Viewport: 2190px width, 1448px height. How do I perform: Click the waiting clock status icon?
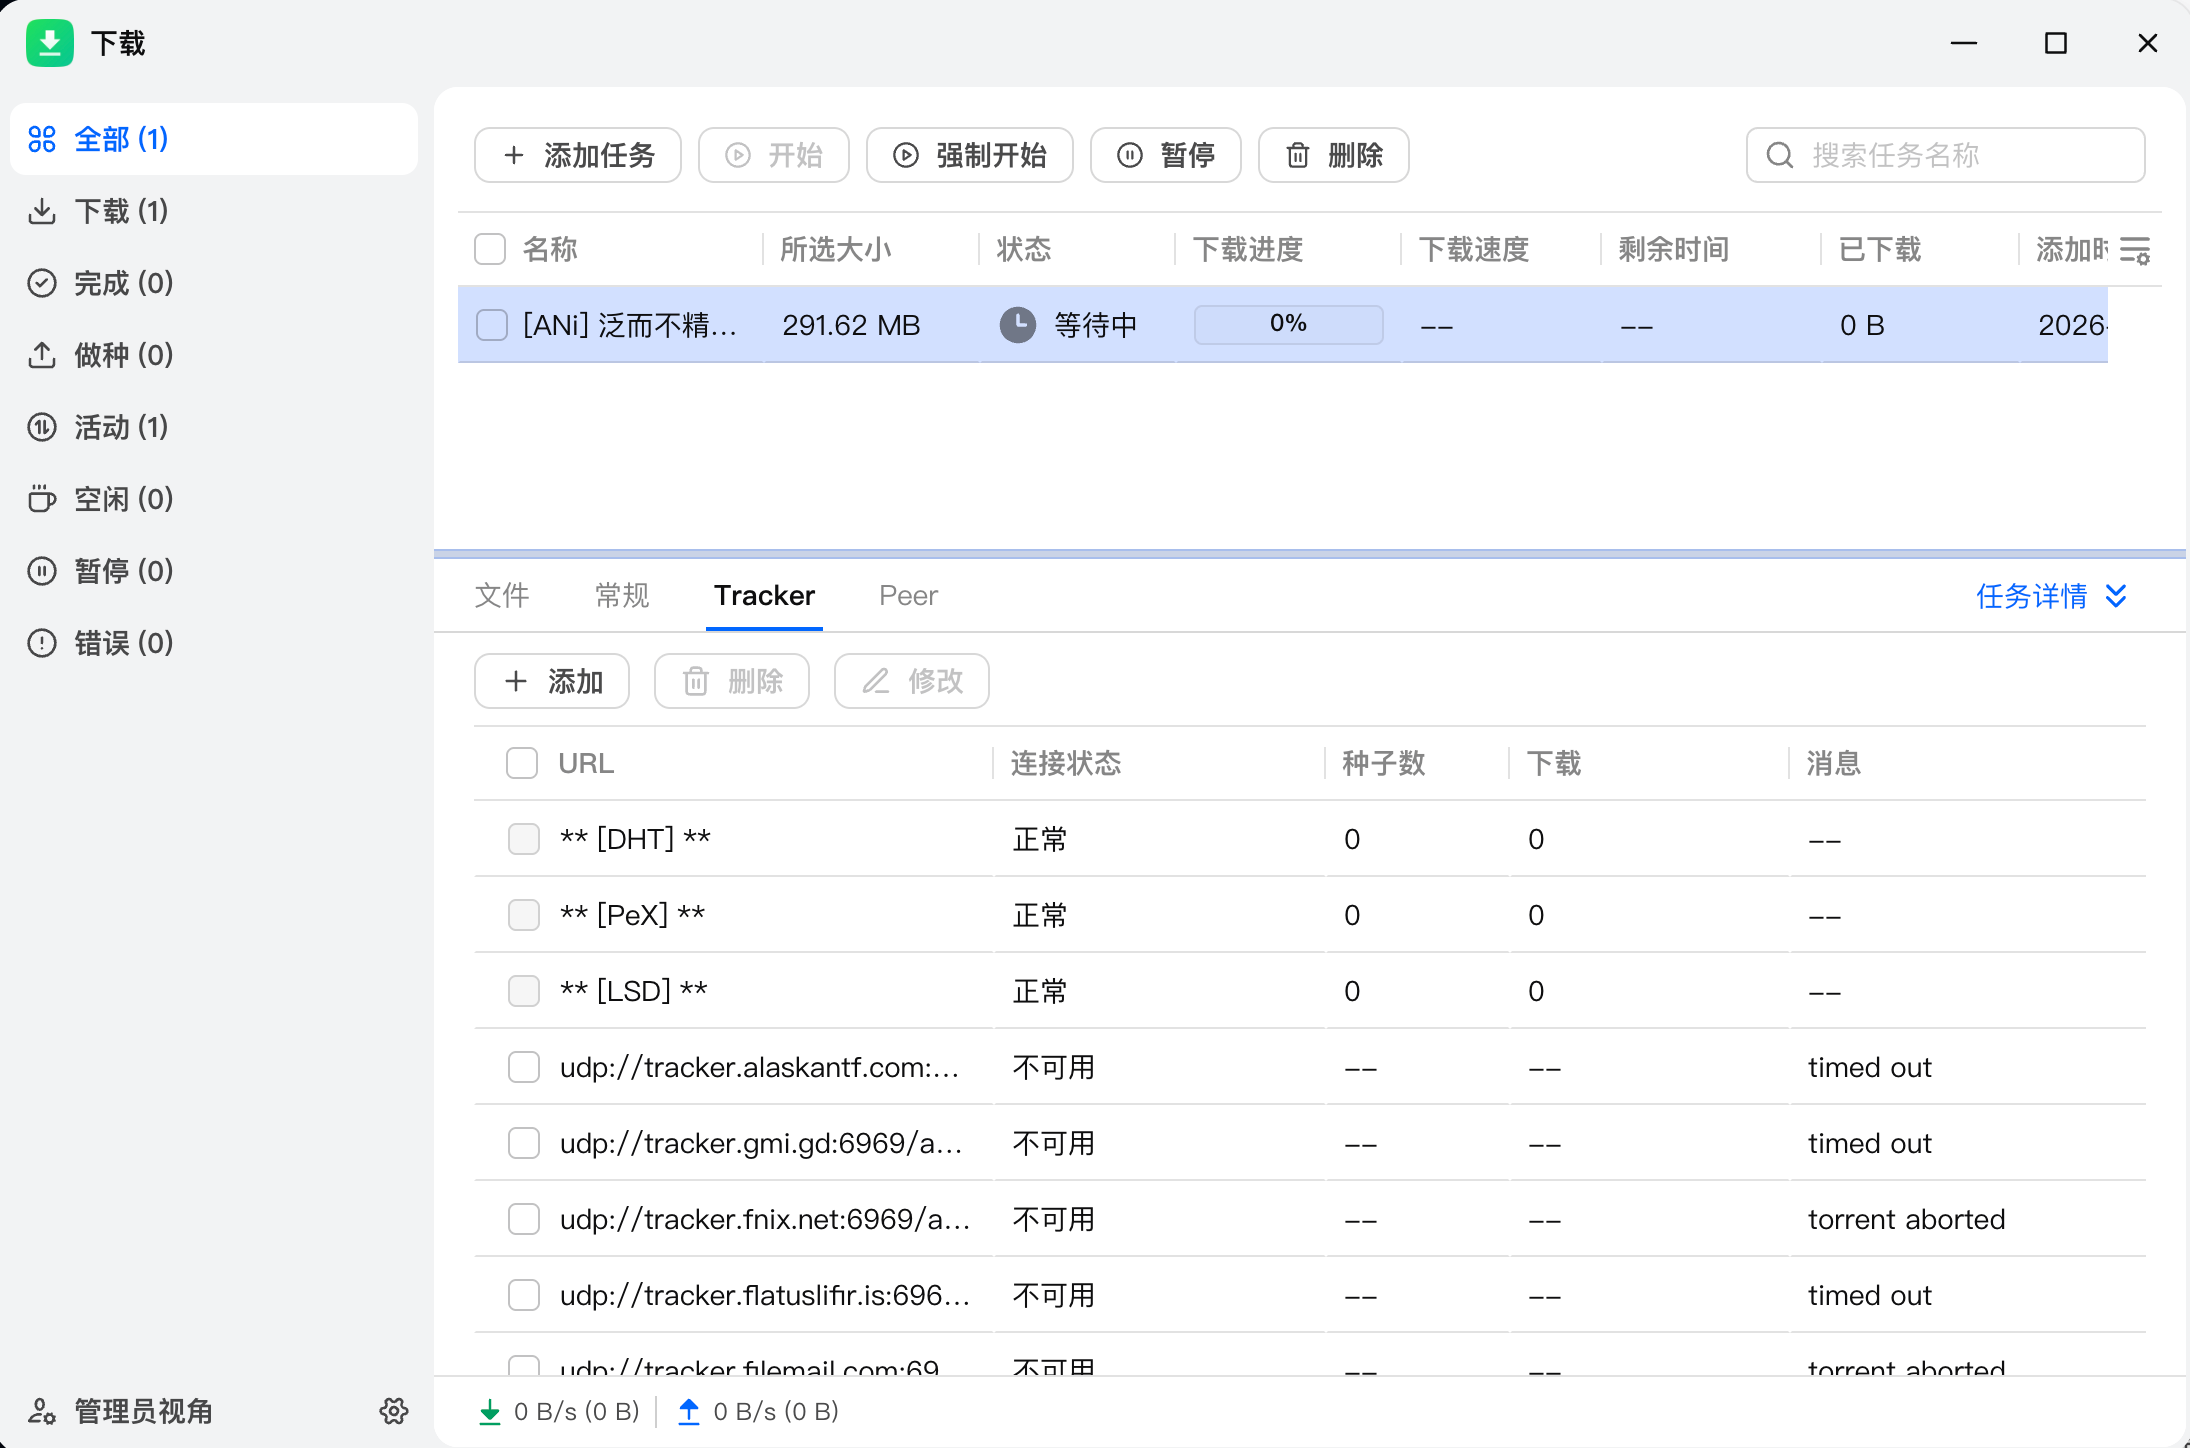[x=1018, y=325]
